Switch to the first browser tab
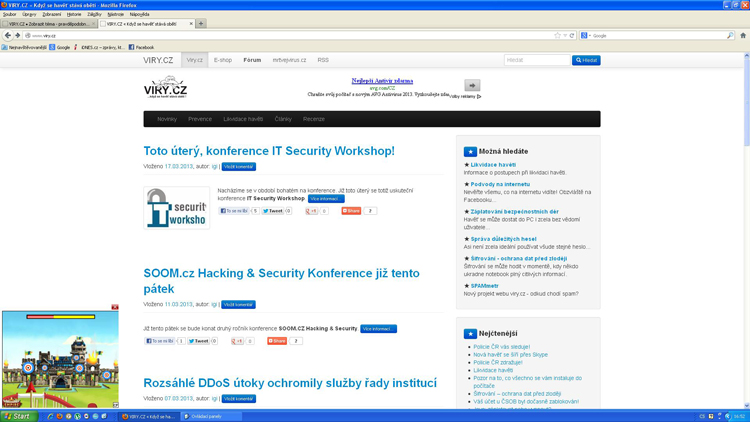 click(48, 23)
